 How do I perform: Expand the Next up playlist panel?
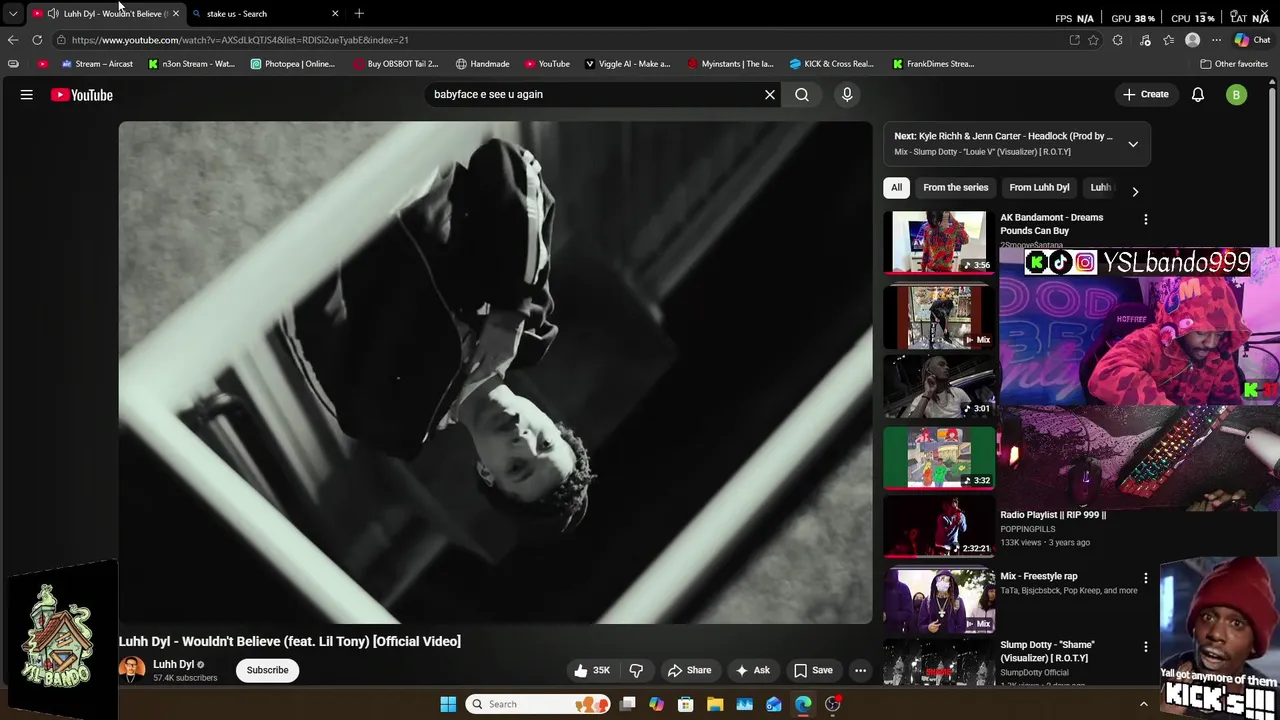pyautogui.click(x=1133, y=144)
